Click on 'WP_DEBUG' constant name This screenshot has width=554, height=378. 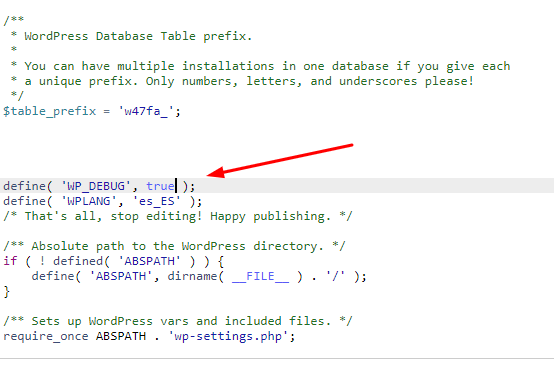(x=96, y=186)
